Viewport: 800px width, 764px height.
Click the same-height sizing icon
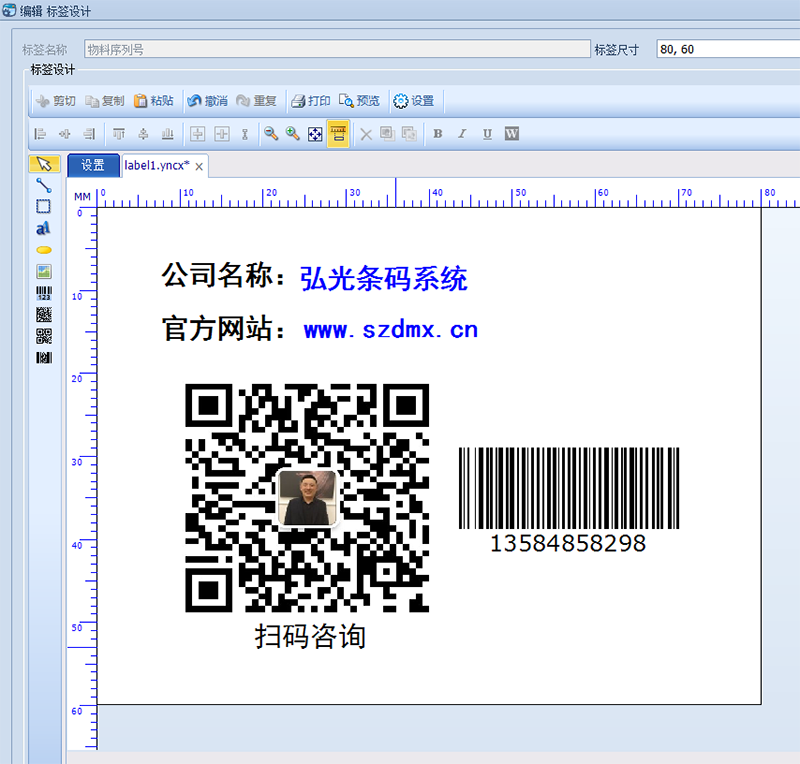pos(222,134)
